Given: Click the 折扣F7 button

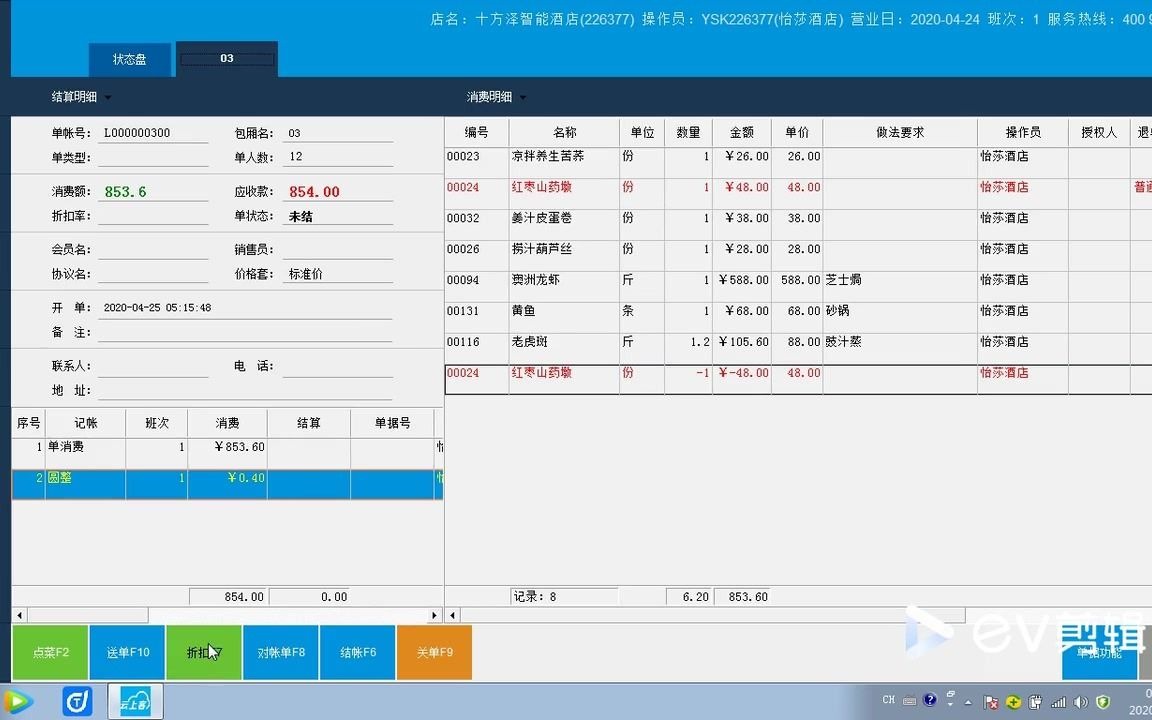Looking at the screenshot, I should [x=203, y=652].
